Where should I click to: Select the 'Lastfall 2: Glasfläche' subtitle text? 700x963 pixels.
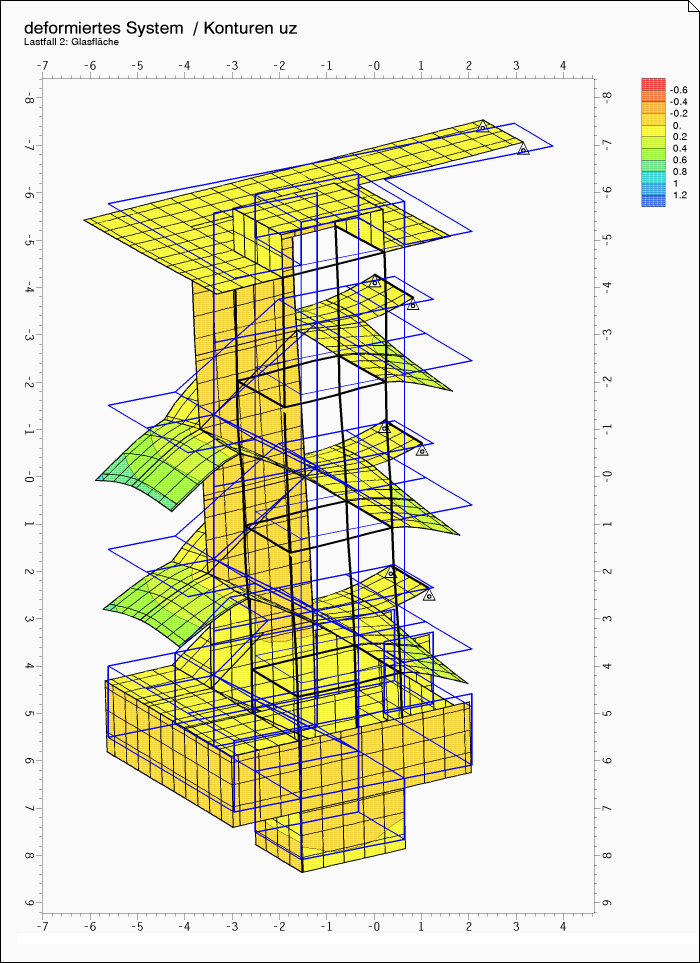pos(71,43)
